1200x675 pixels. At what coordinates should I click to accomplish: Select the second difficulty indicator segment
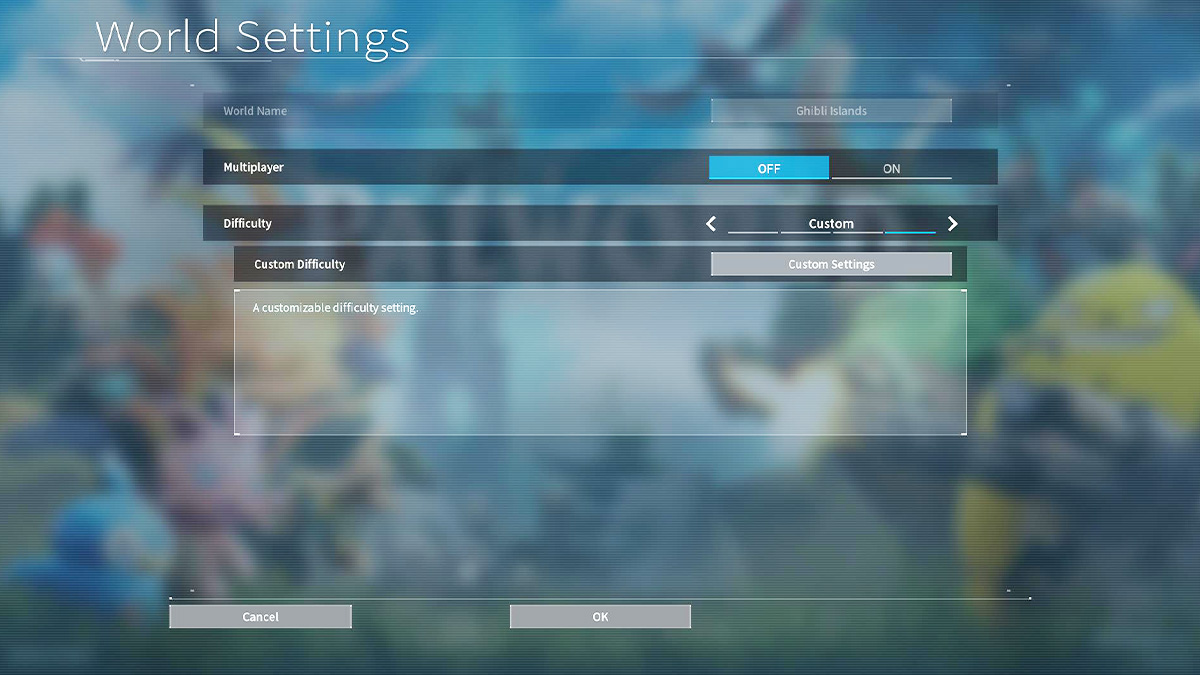click(x=805, y=231)
